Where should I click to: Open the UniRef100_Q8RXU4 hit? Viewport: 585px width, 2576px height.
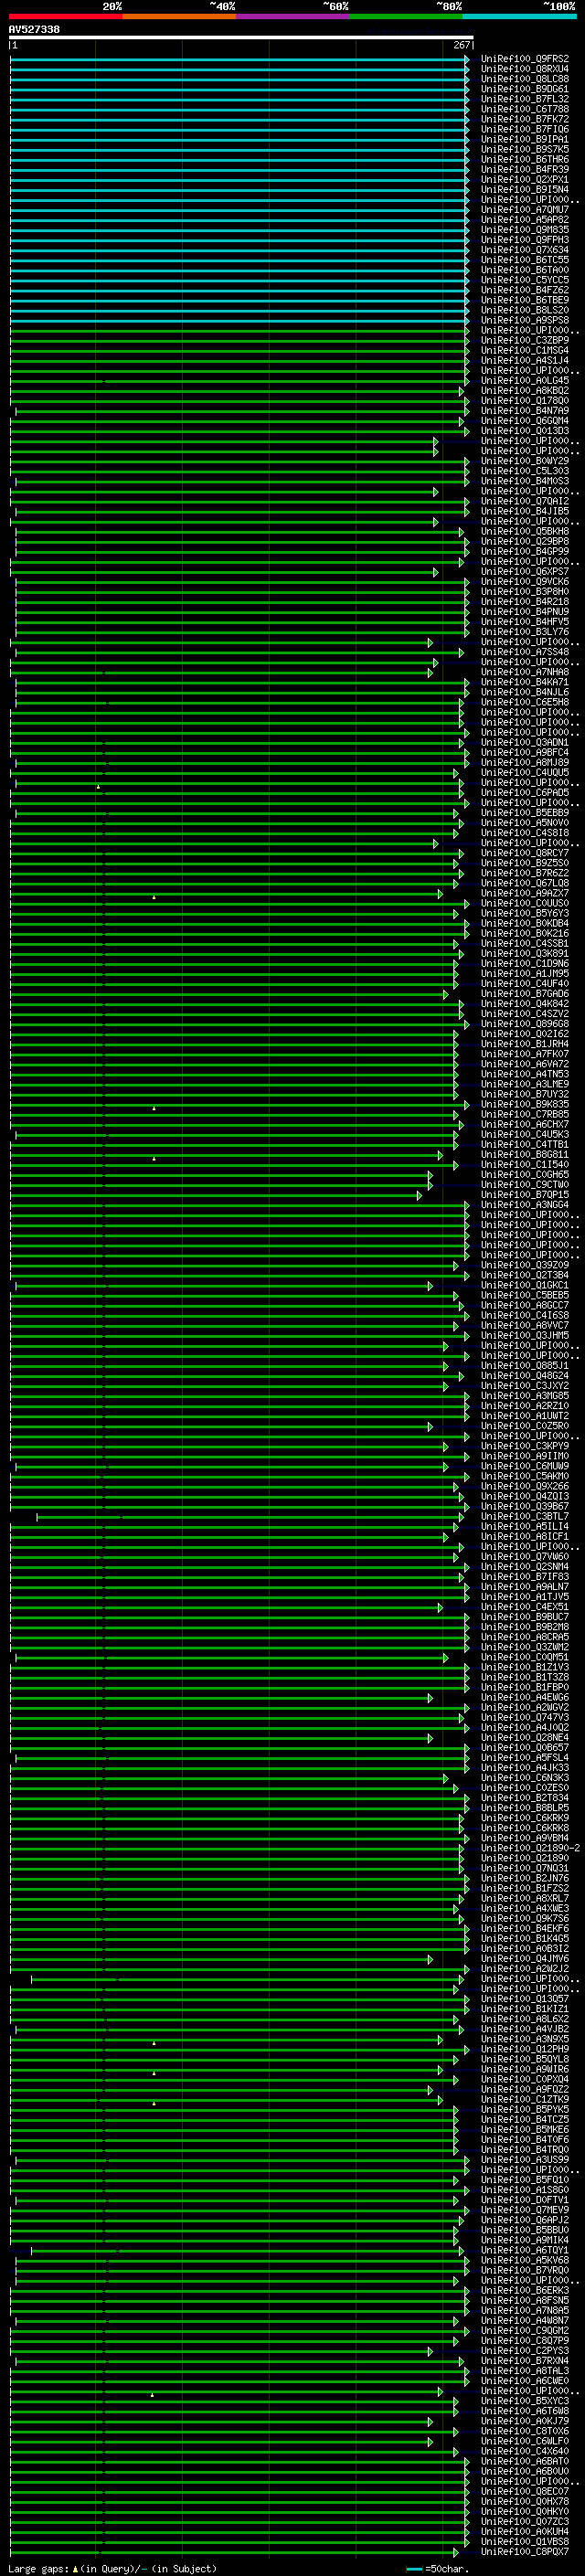click(524, 69)
